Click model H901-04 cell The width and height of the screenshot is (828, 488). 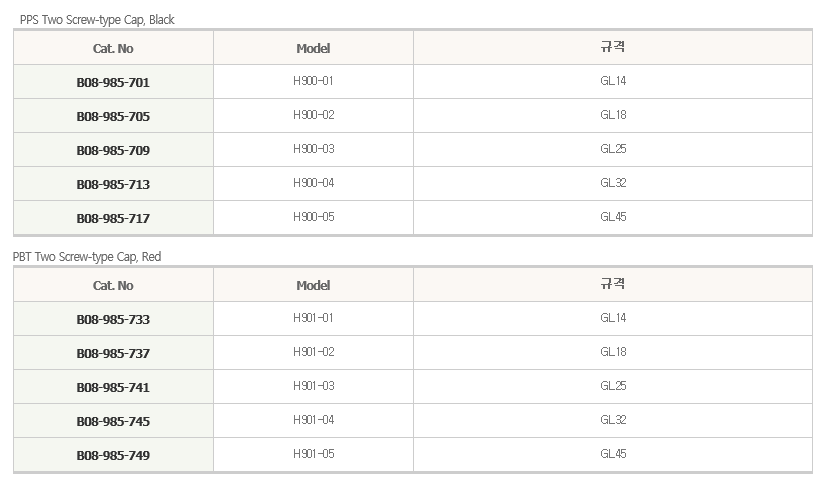(x=314, y=420)
